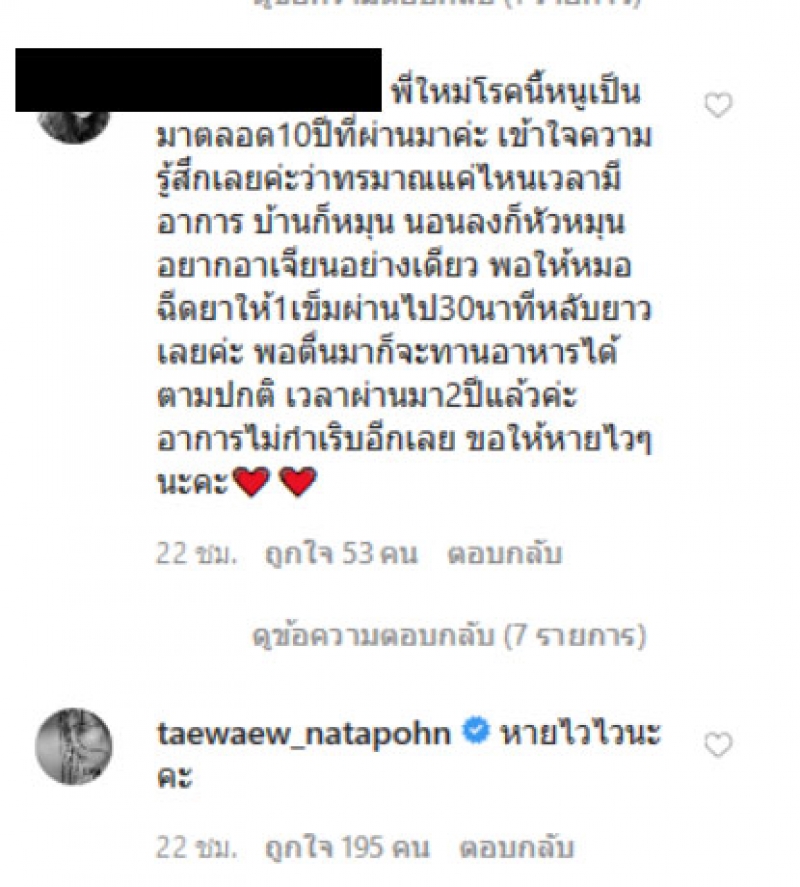Screen dimensions: 800x887
Task: Reply to the comment with 195 likes
Action: point(517,848)
